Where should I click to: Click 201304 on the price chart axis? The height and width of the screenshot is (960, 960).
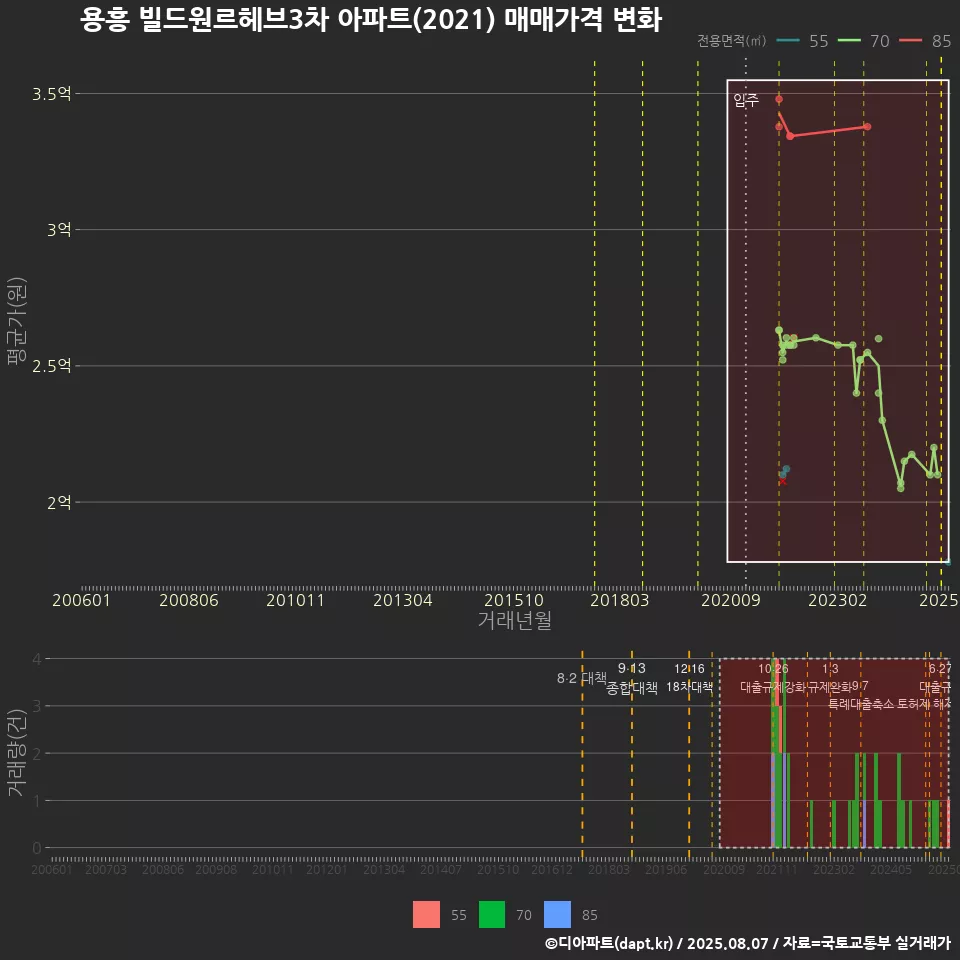(x=403, y=600)
